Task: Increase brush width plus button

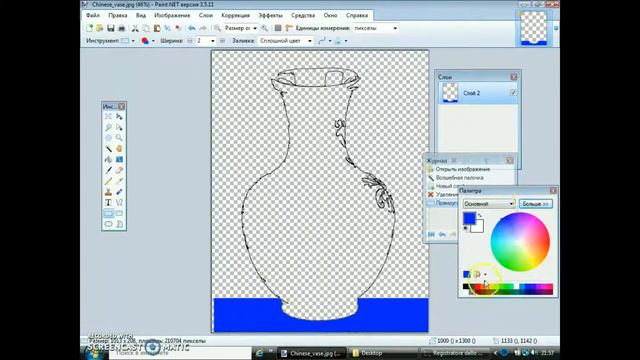Action: tap(222, 41)
